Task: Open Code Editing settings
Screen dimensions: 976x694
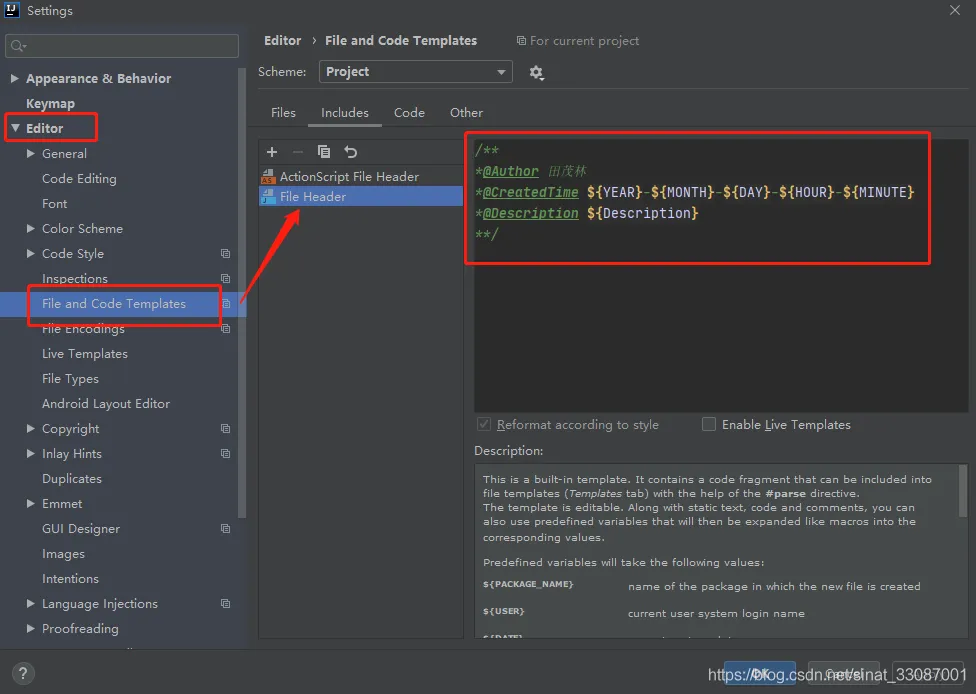Action: [79, 179]
